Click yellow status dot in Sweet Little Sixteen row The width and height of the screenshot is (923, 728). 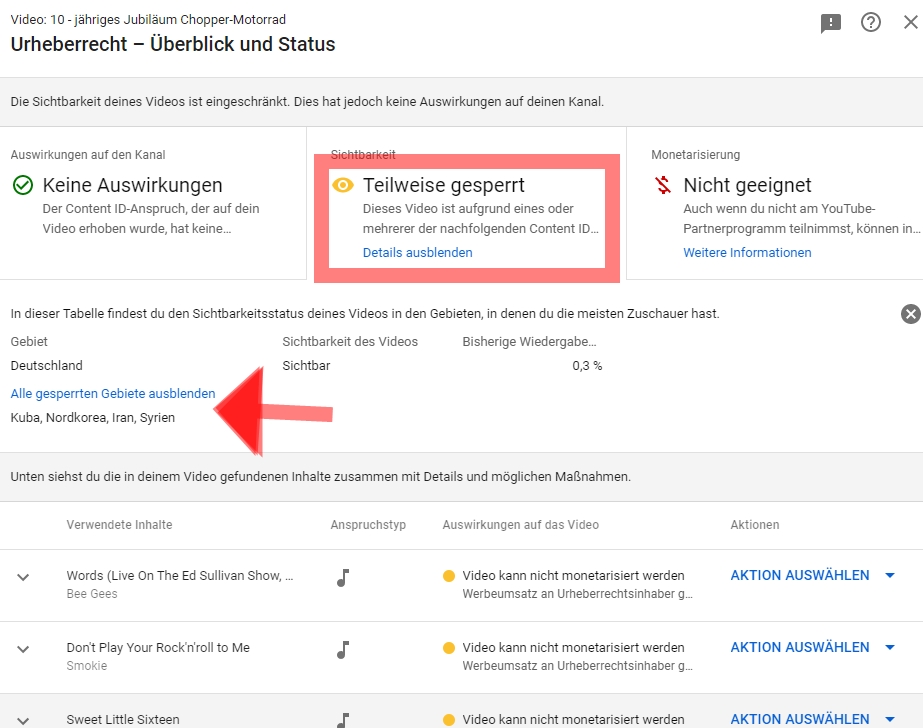tap(449, 720)
